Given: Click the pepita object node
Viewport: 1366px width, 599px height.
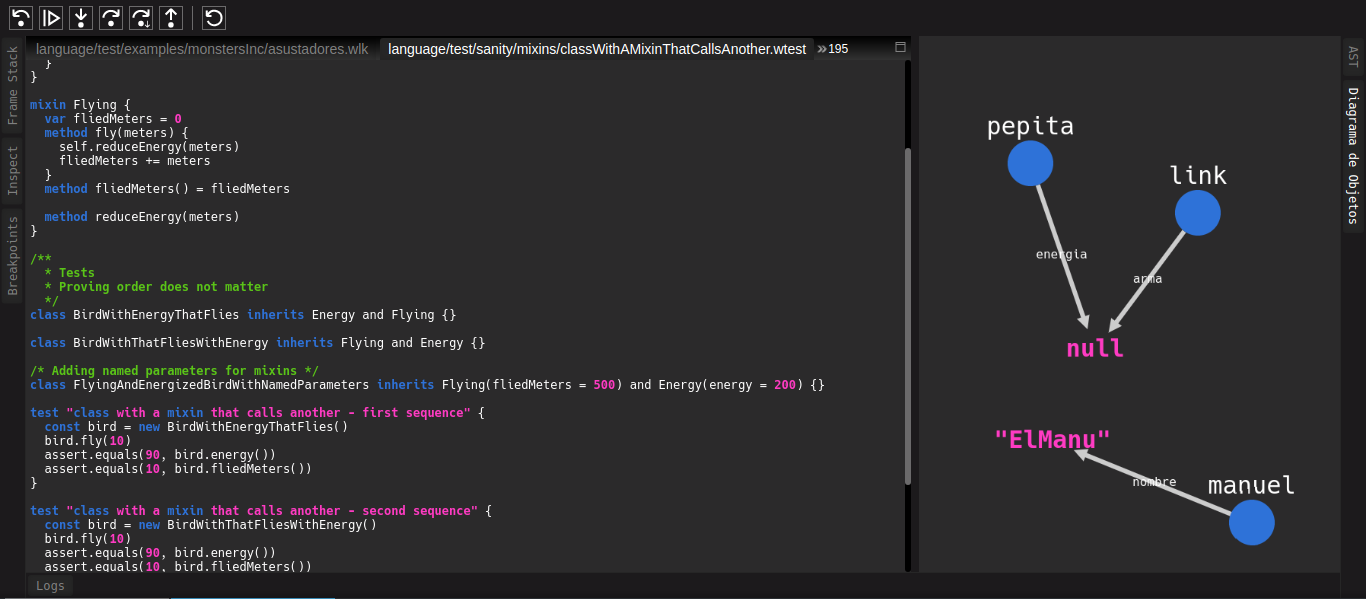Looking at the screenshot, I should (1030, 163).
